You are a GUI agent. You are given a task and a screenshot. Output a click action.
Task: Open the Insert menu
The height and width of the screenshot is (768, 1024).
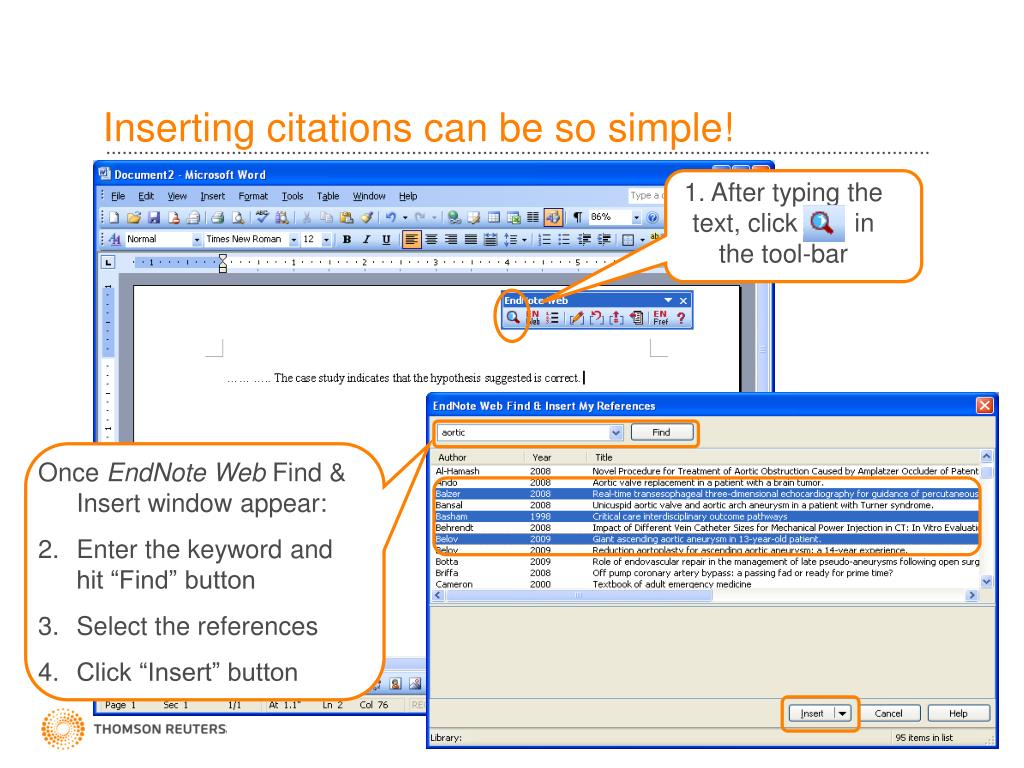coord(212,196)
